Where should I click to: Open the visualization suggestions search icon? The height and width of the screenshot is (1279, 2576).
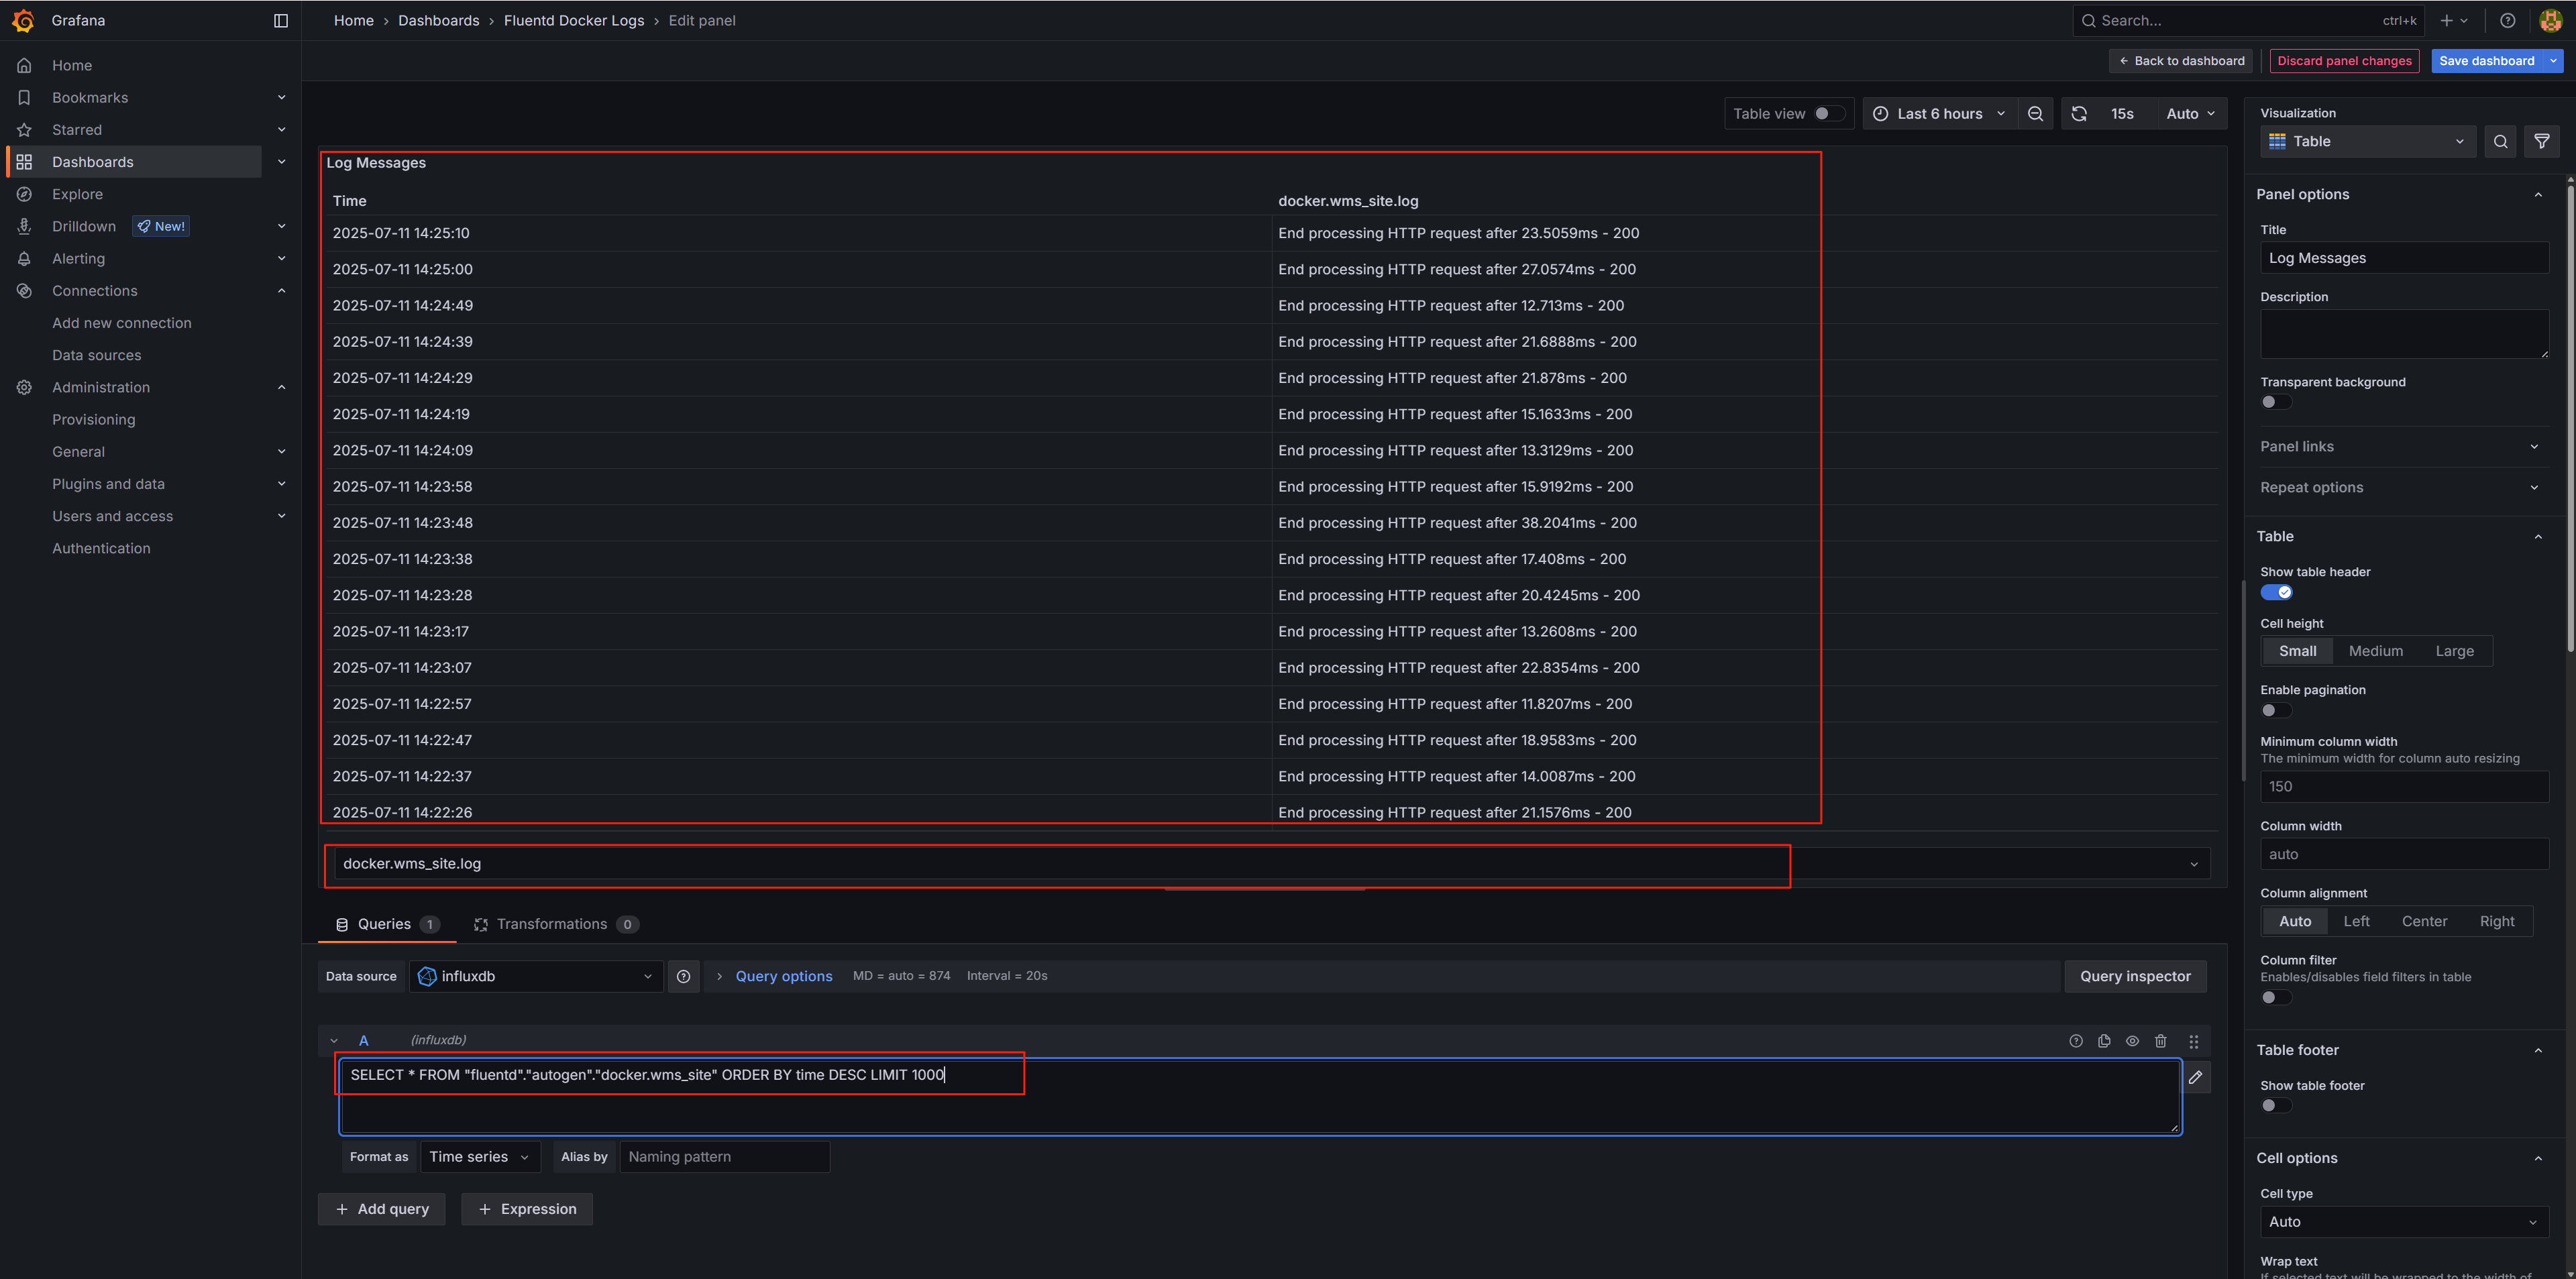2500,141
